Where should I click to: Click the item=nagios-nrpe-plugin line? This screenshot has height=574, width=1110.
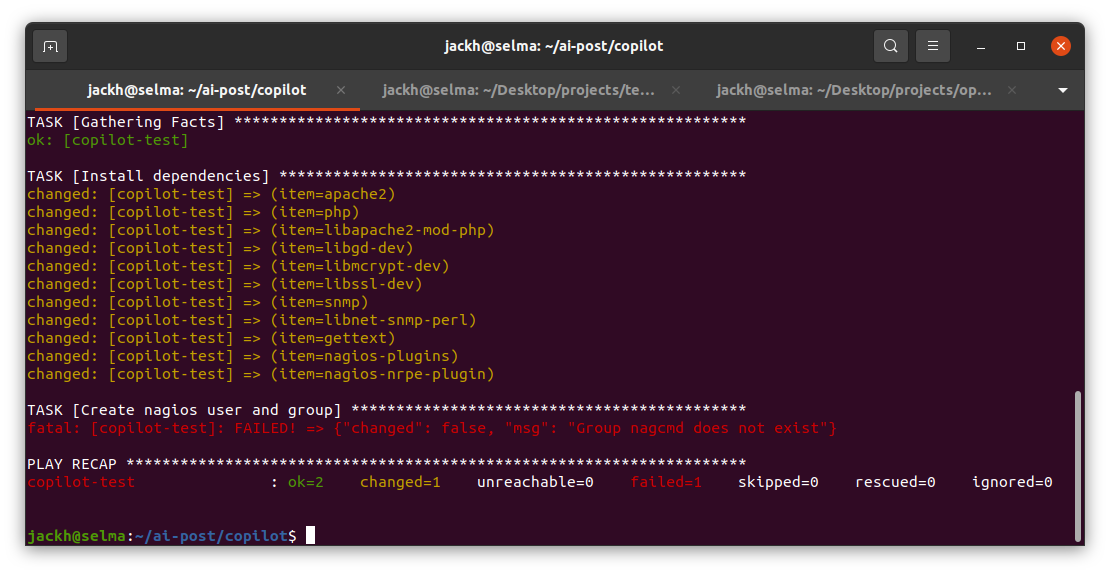point(261,374)
